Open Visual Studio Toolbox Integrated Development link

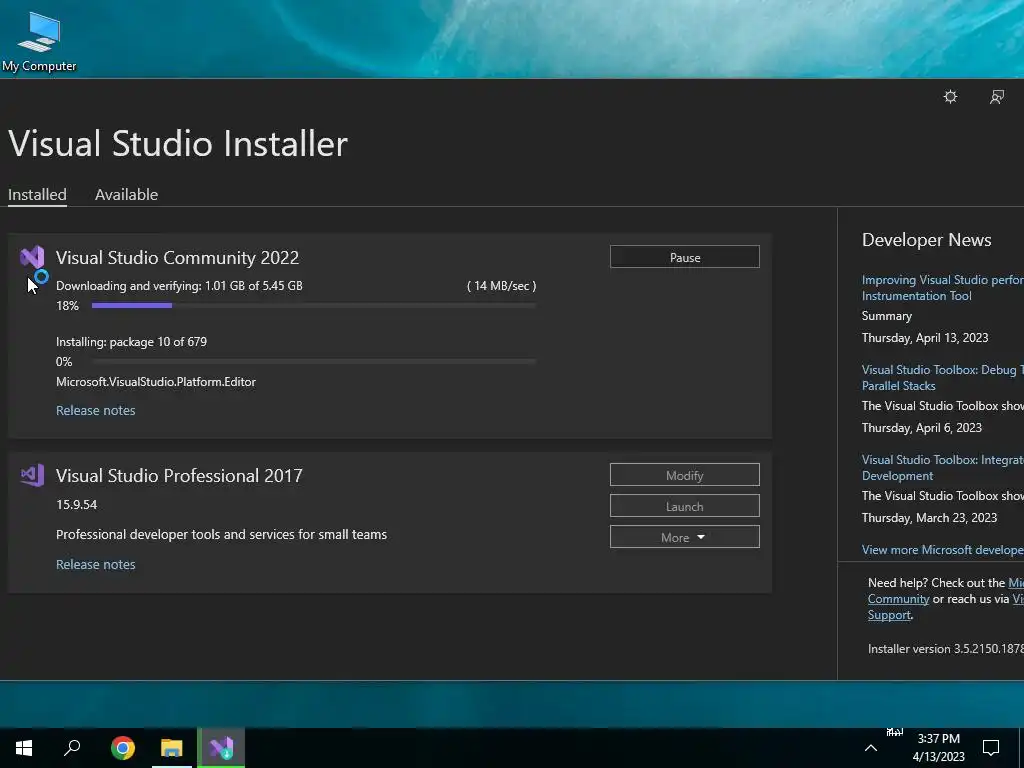point(942,468)
